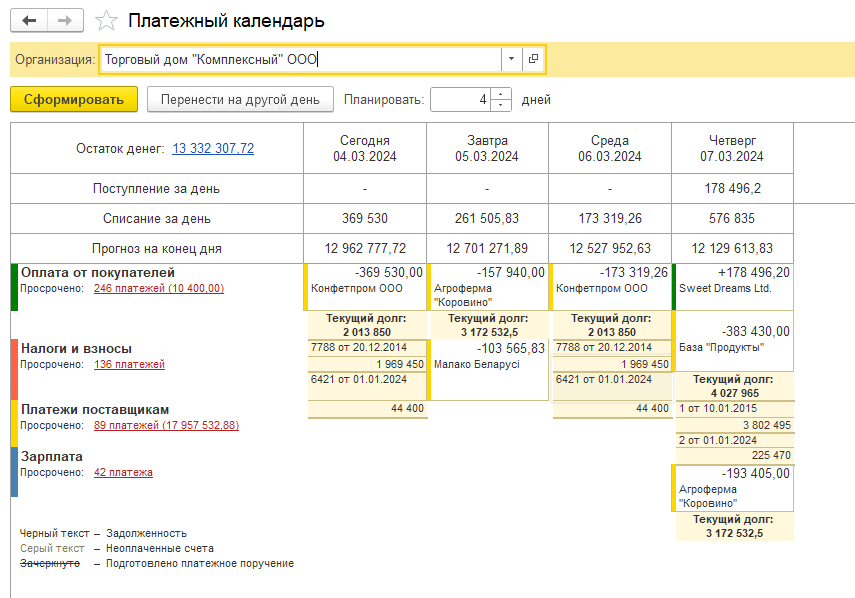Viewport: 855px width, 598px height.
Task: Click the forward navigation arrow
Action: 65,21
